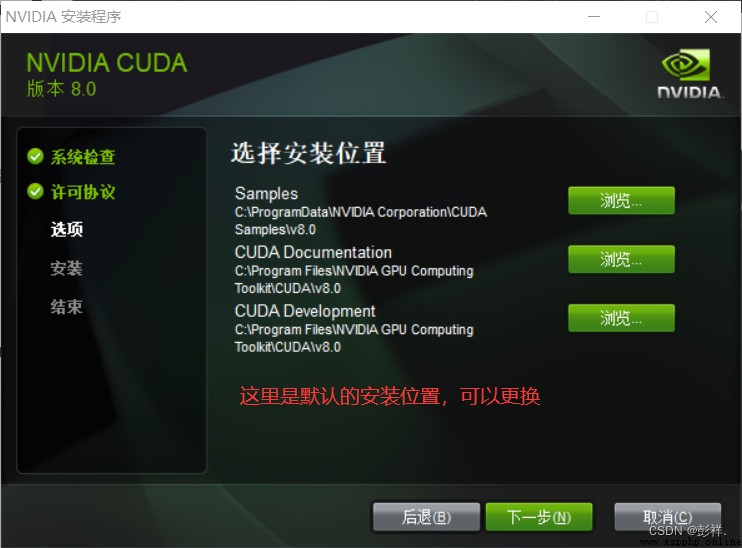Select the 选项 step in sidebar
Image resolution: width=742 pixels, height=548 pixels.
coord(67,230)
